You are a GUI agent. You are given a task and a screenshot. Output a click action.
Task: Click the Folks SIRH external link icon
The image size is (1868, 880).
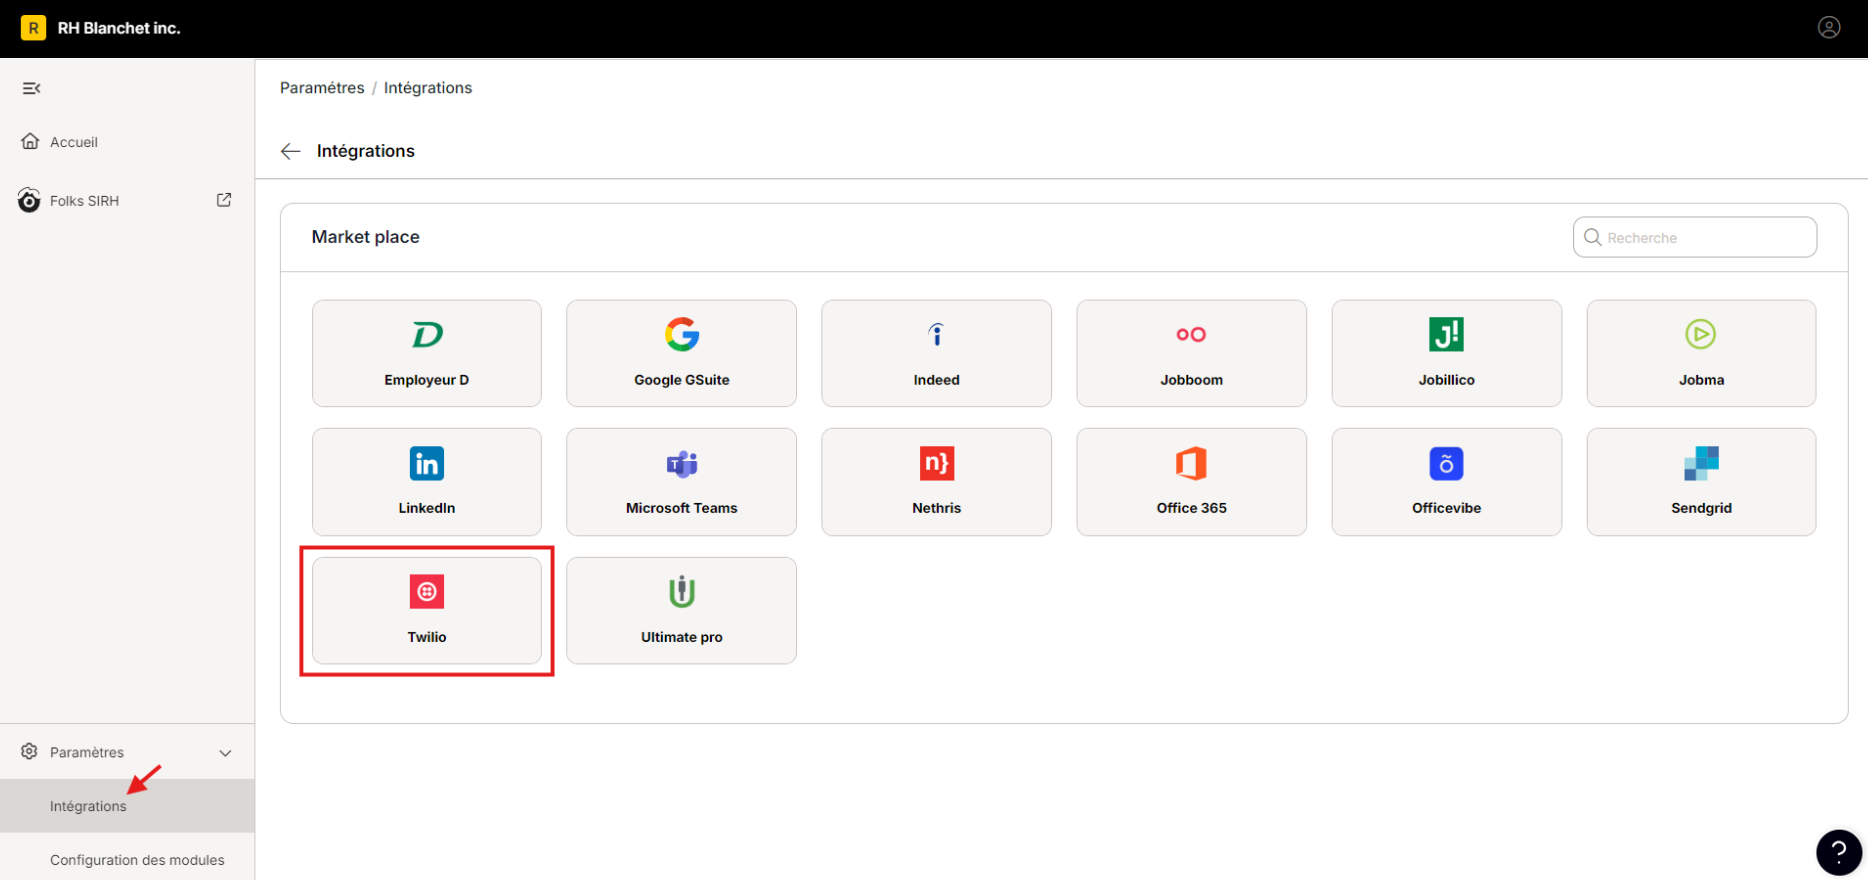click(x=224, y=200)
